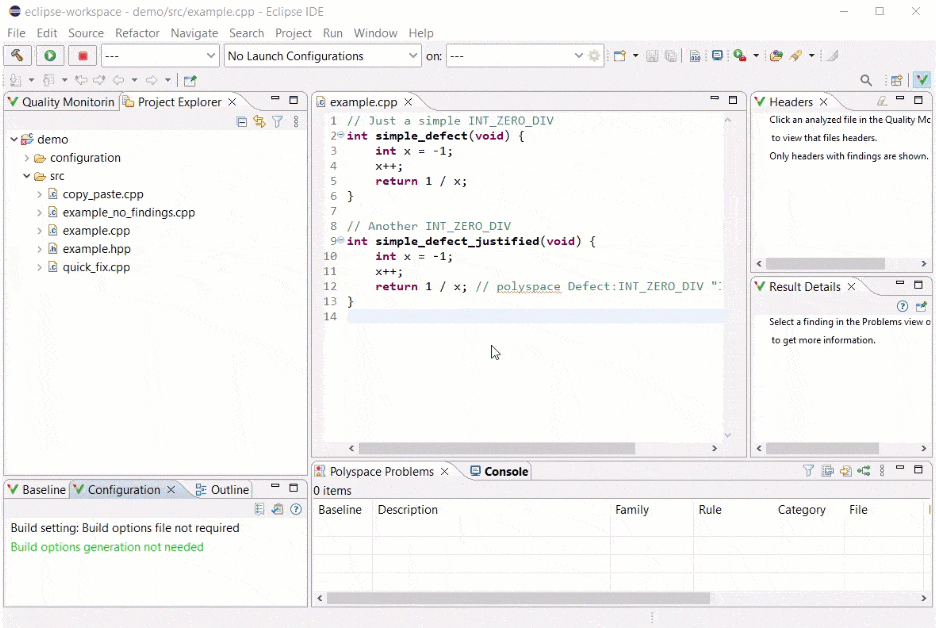Collapse the simple_defect_justified fold marker
The height and width of the screenshot is (628, 936).
pyautogui.click(x=340, y=241)
